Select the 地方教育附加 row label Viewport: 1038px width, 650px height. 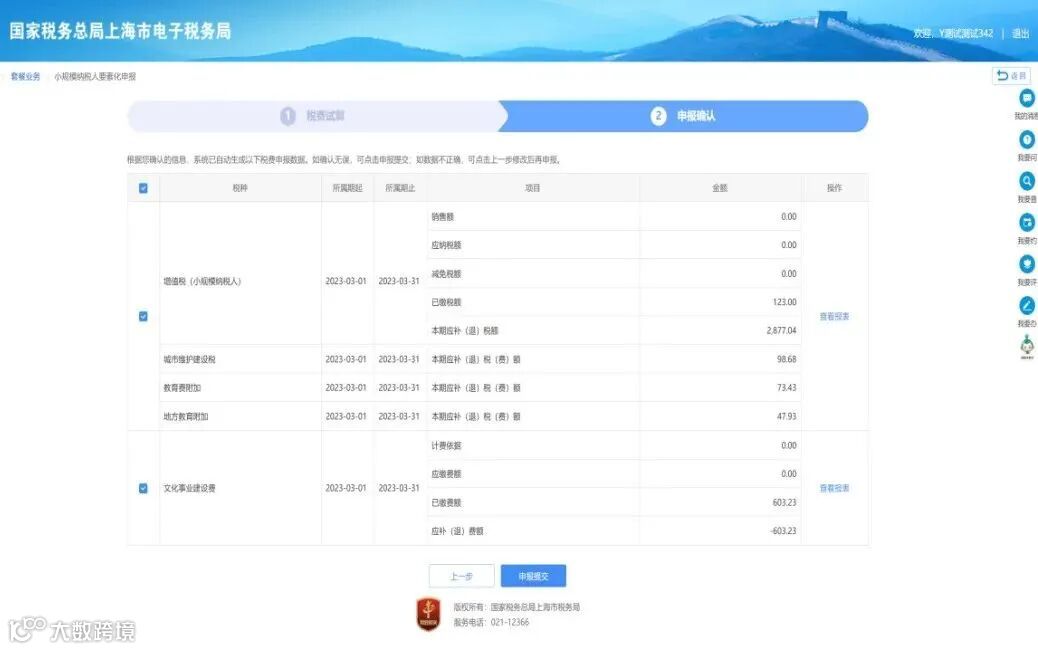(x=186, y=416)
